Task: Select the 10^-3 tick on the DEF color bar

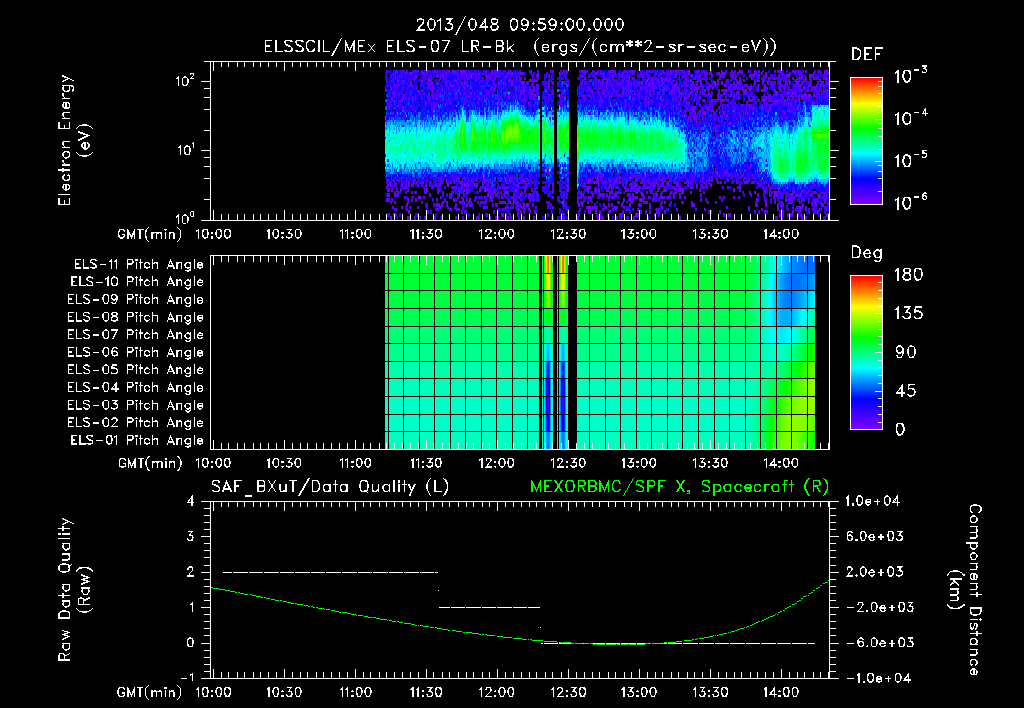Action: 910,76
